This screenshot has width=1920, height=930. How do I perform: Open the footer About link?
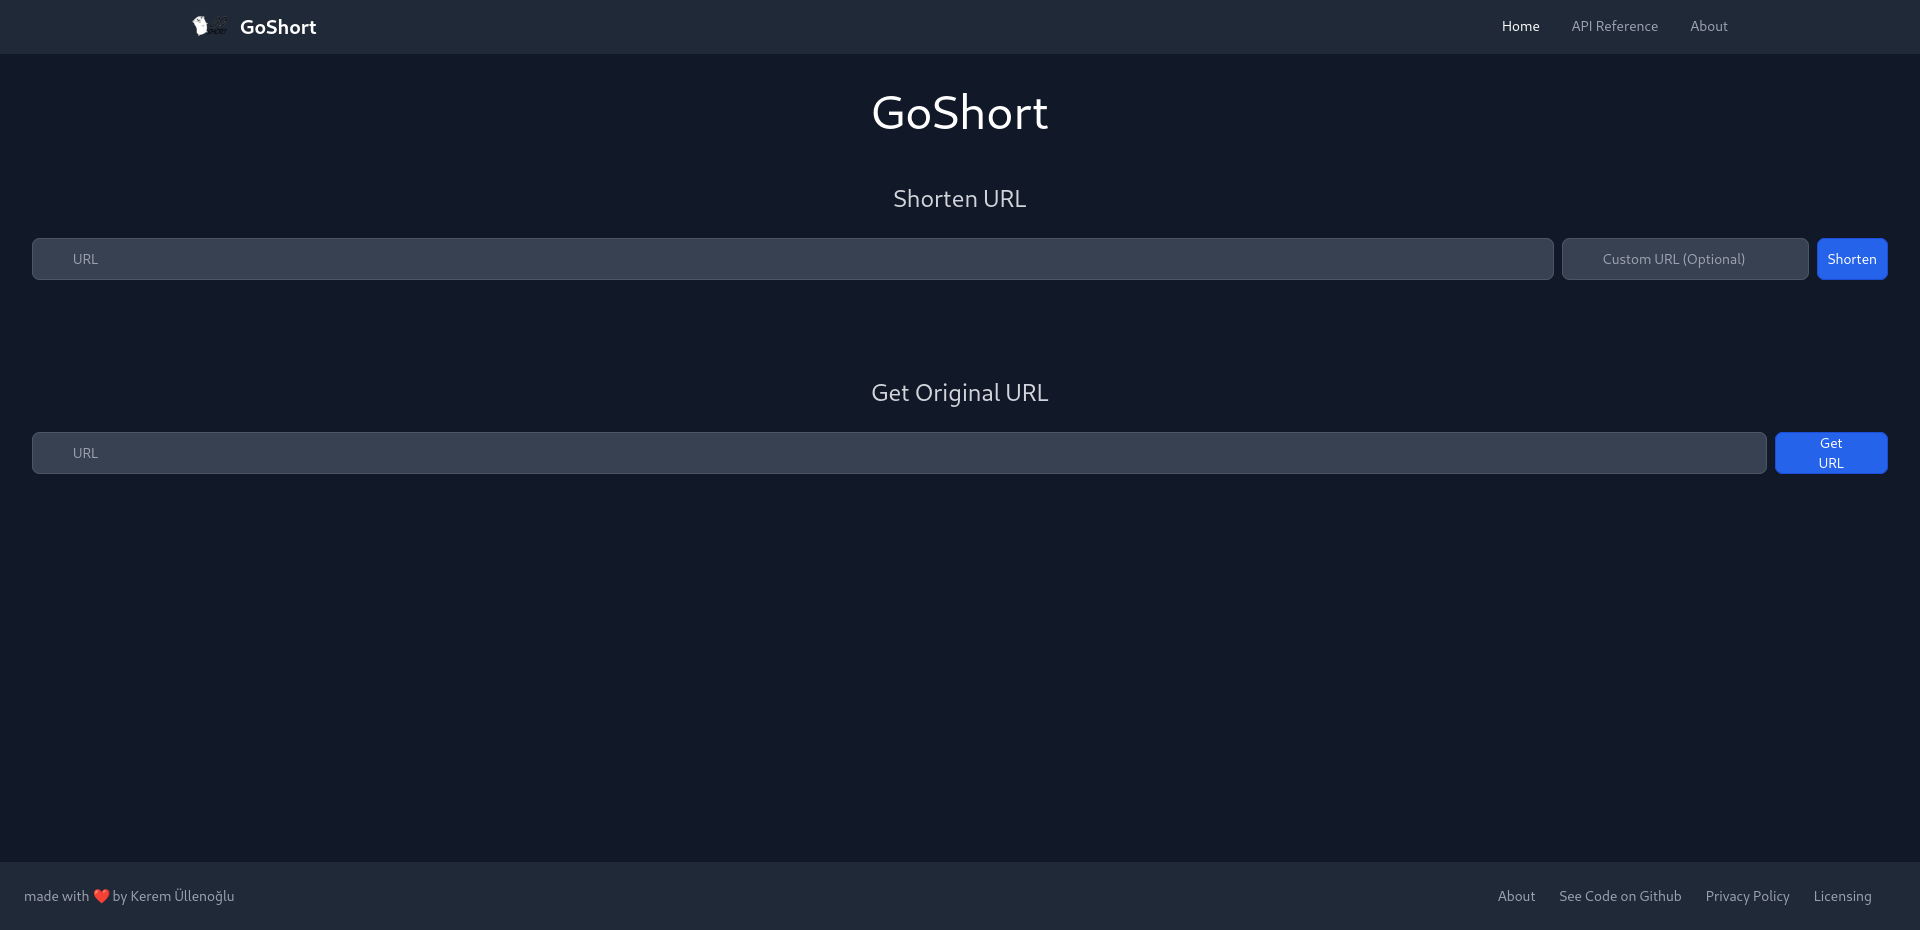(1516, 896)
